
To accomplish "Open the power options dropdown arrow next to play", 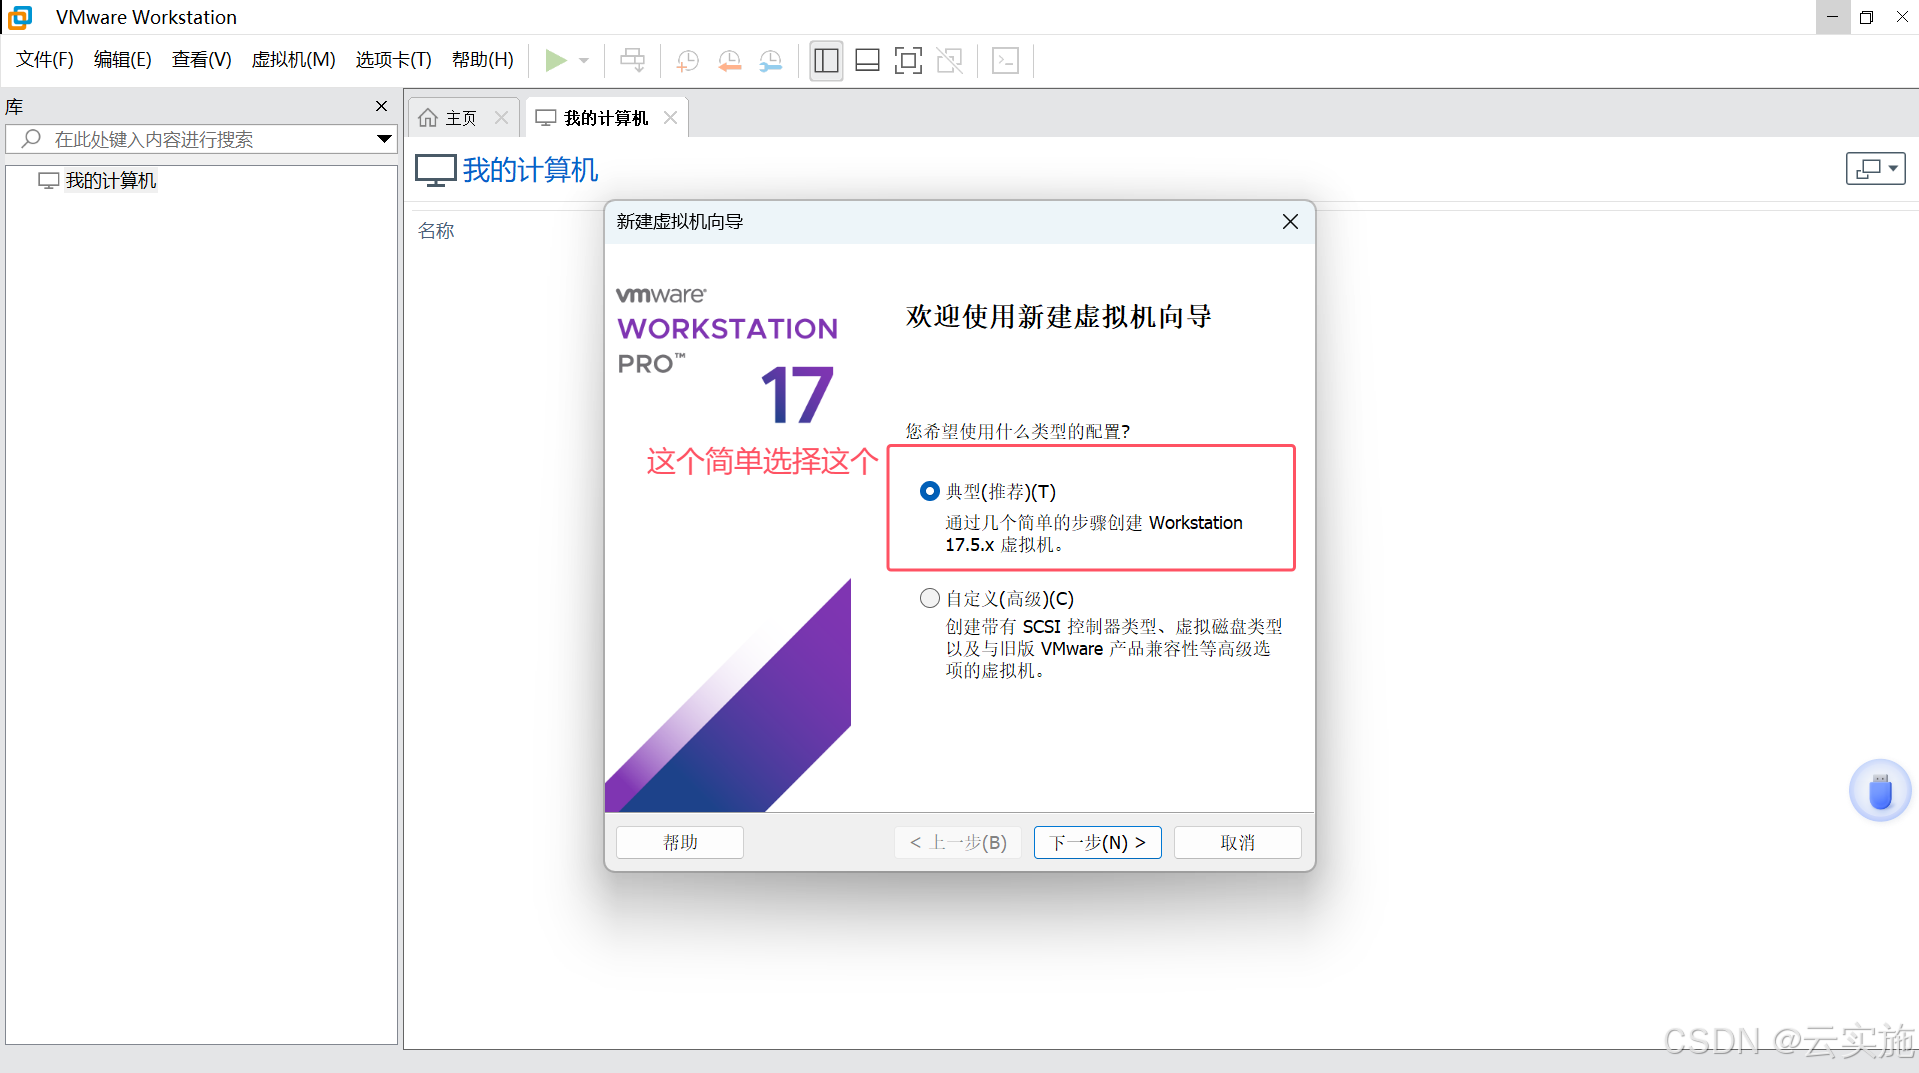I will click(x=584, y=61).
